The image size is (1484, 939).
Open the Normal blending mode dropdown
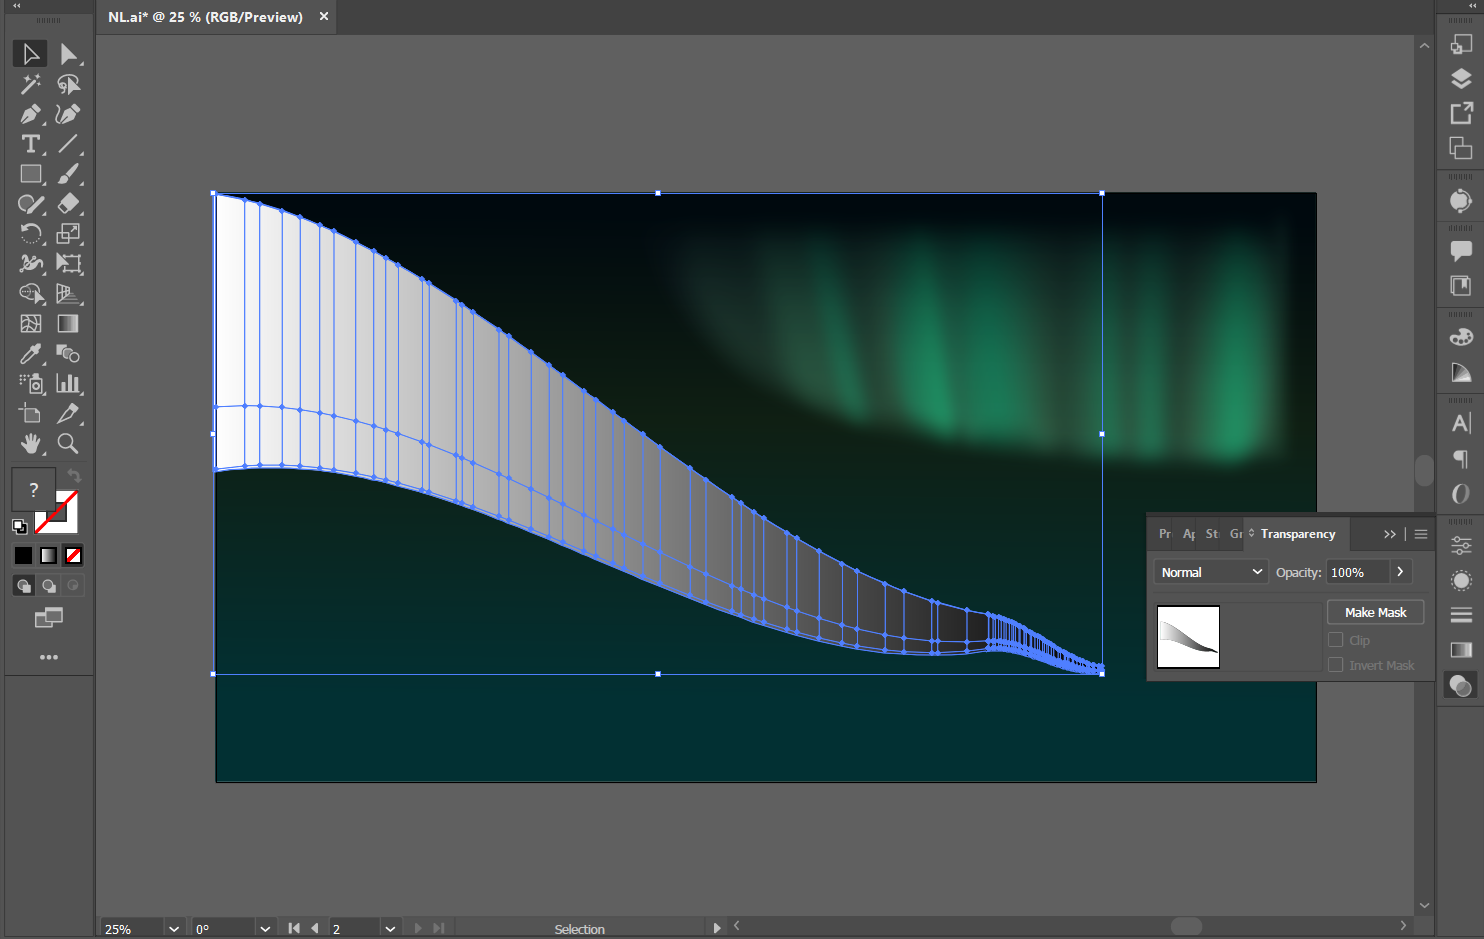click(x=1211, y=572)
